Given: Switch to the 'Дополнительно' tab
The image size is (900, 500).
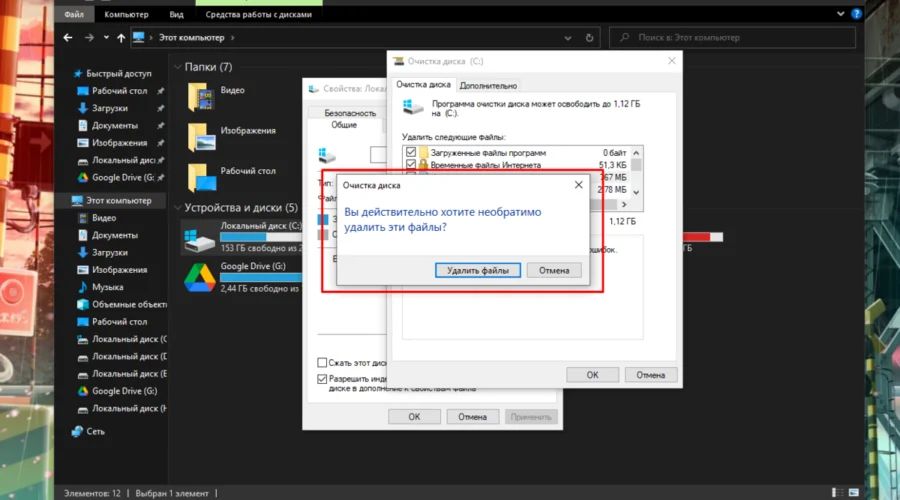Looking at the screenshot, I should point(488,86).
